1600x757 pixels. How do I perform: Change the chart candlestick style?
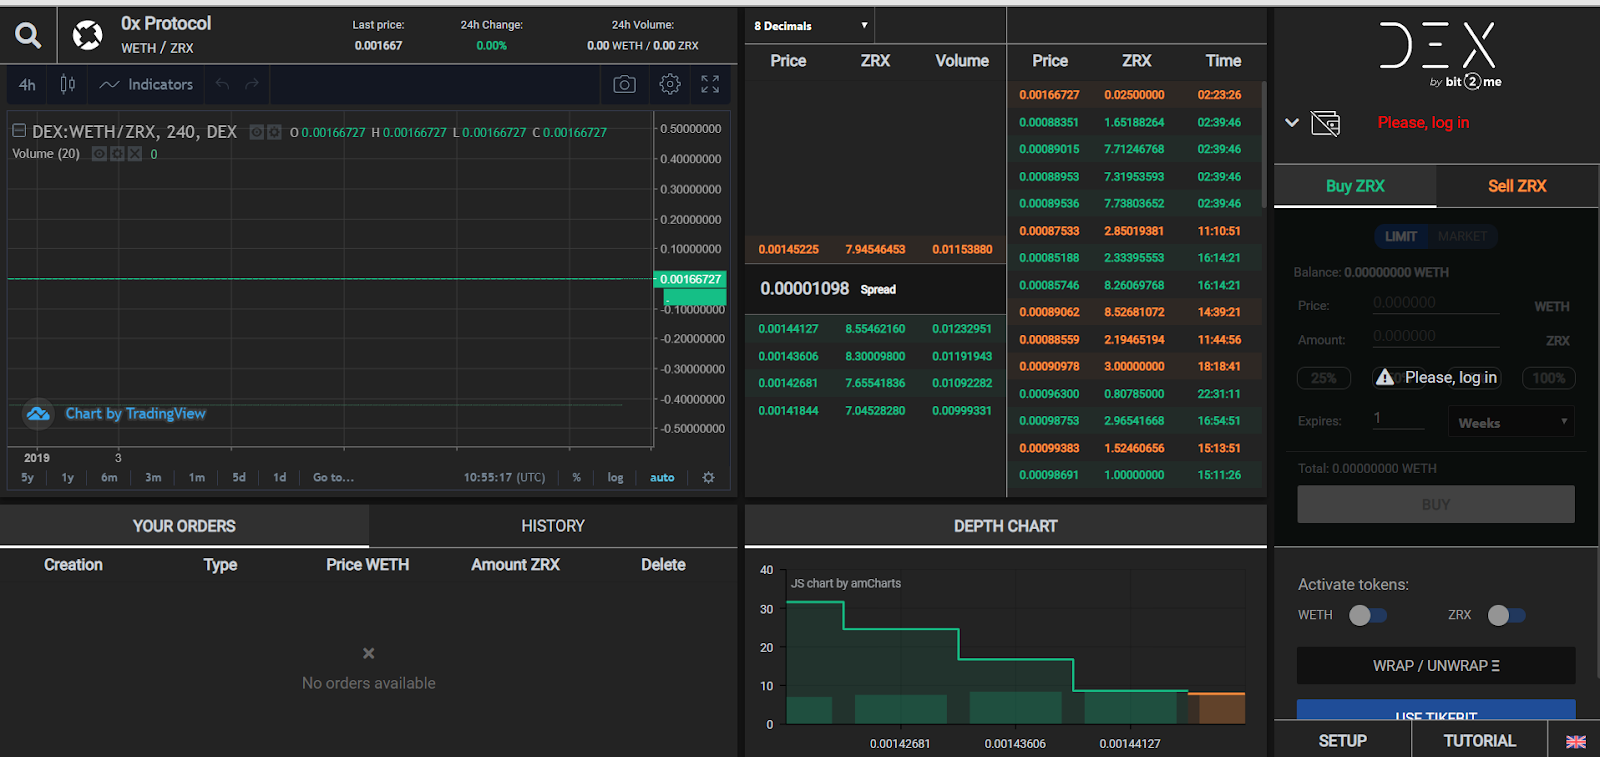(68, 85)
